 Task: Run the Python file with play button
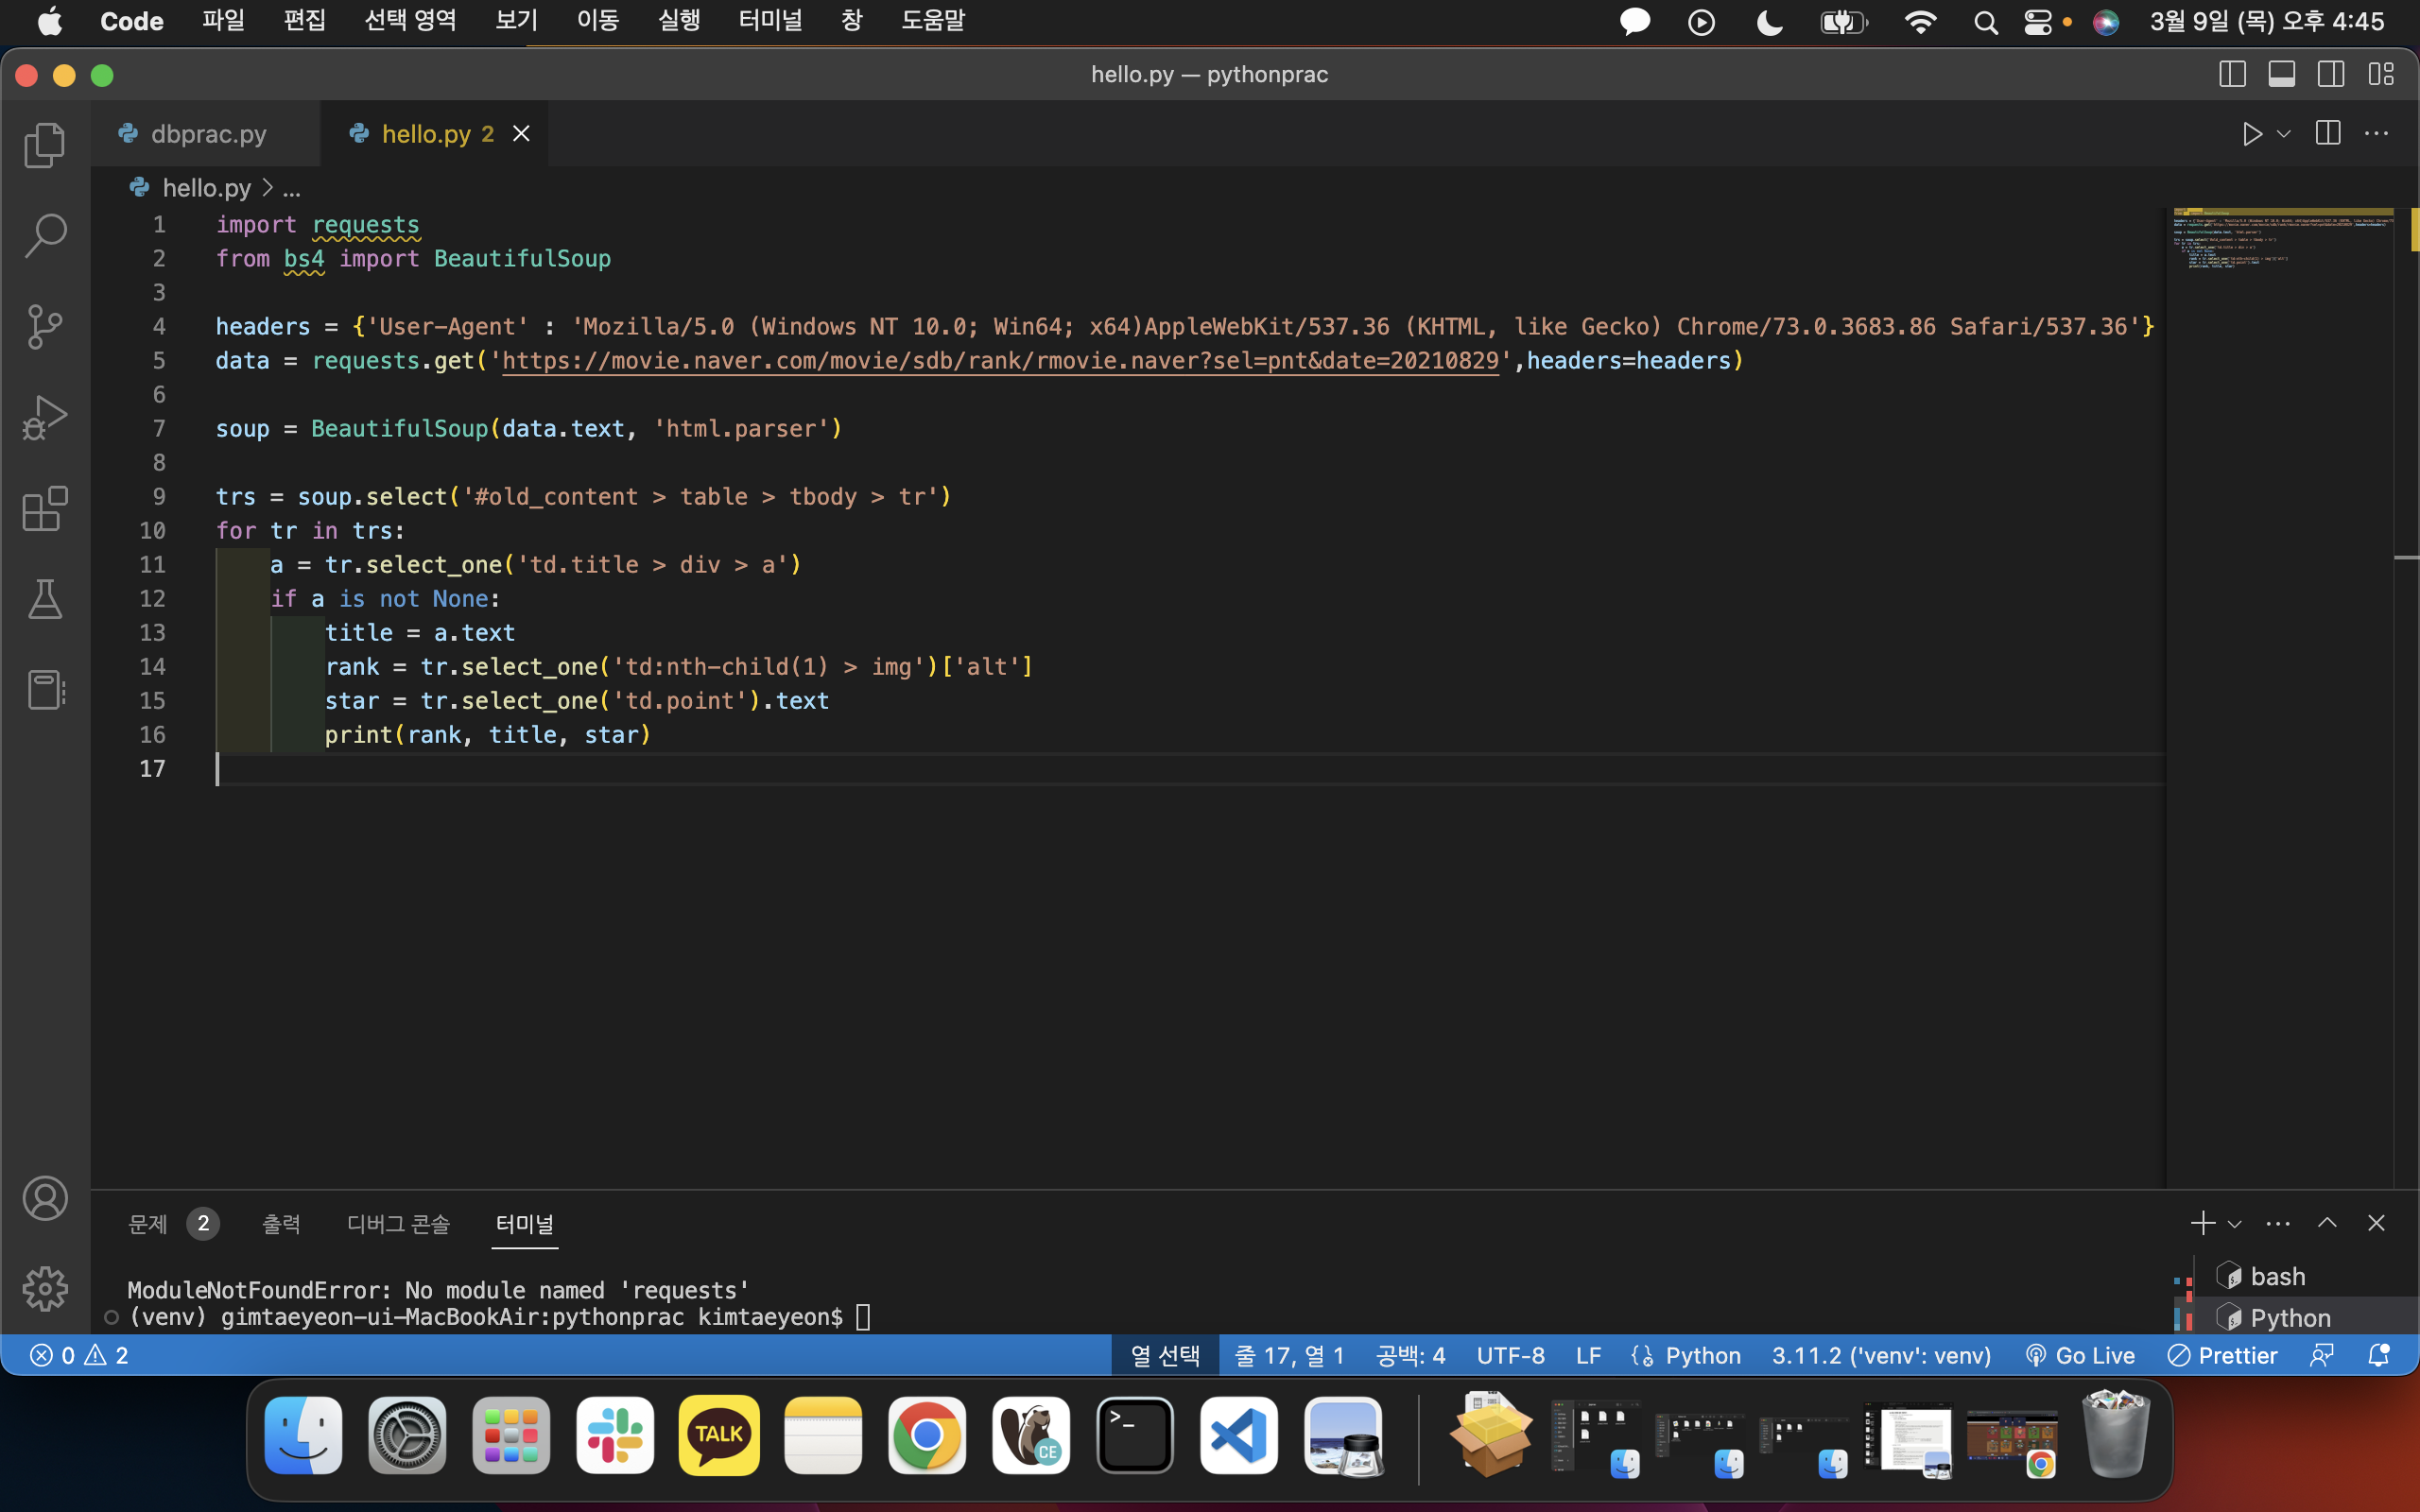click(2251, 134)
